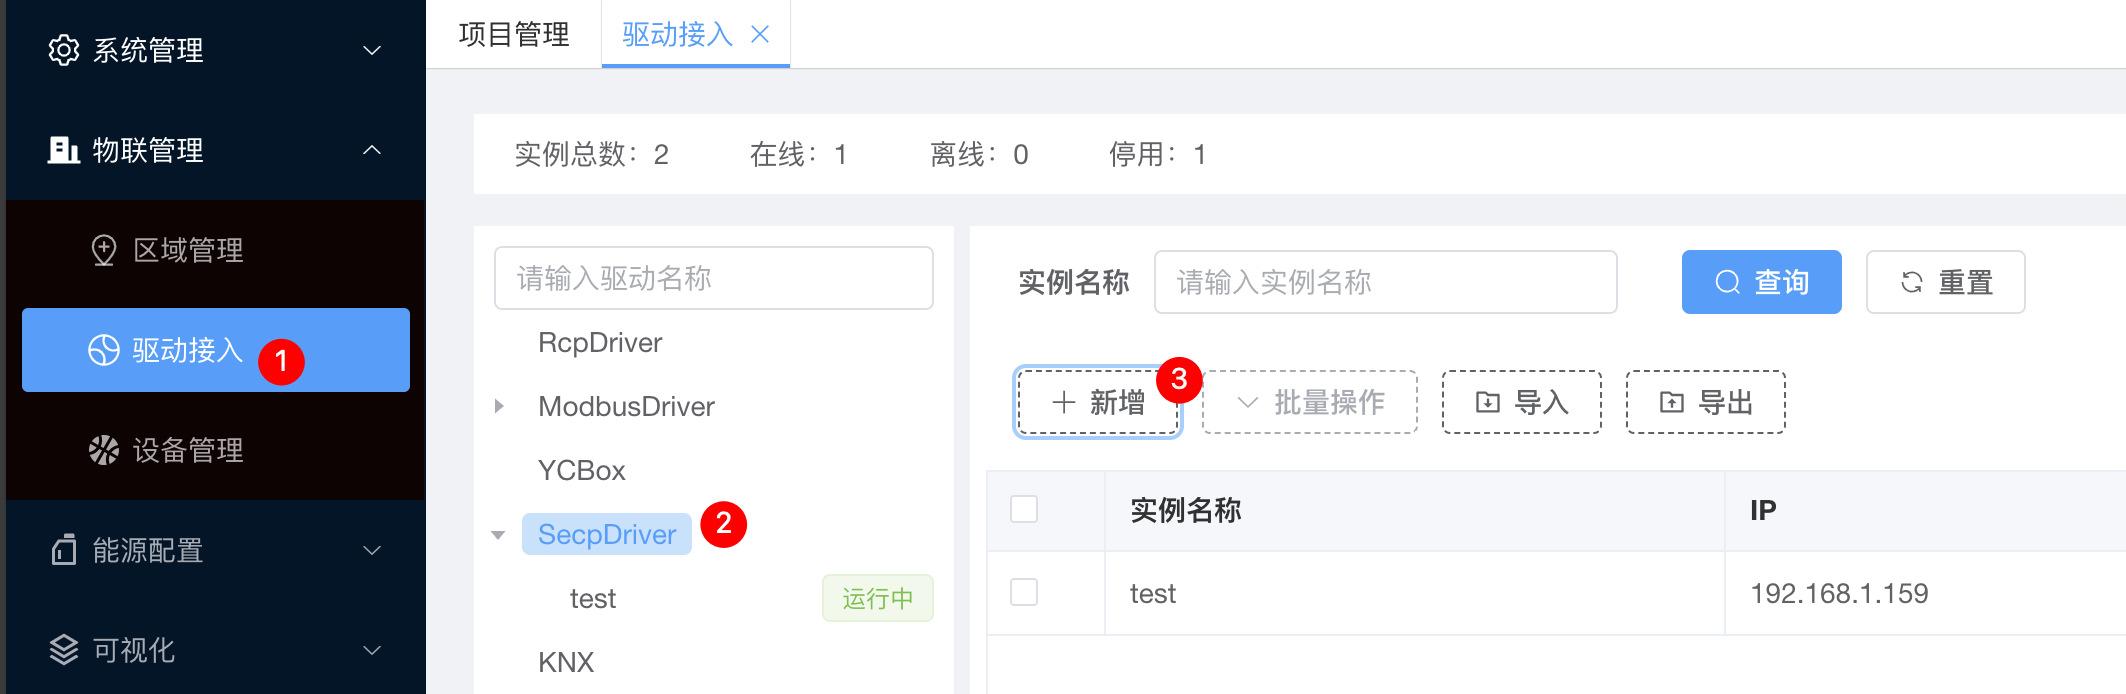2126x694 pixels.
Task: Click the 查询 search button
Action: 1762,282
